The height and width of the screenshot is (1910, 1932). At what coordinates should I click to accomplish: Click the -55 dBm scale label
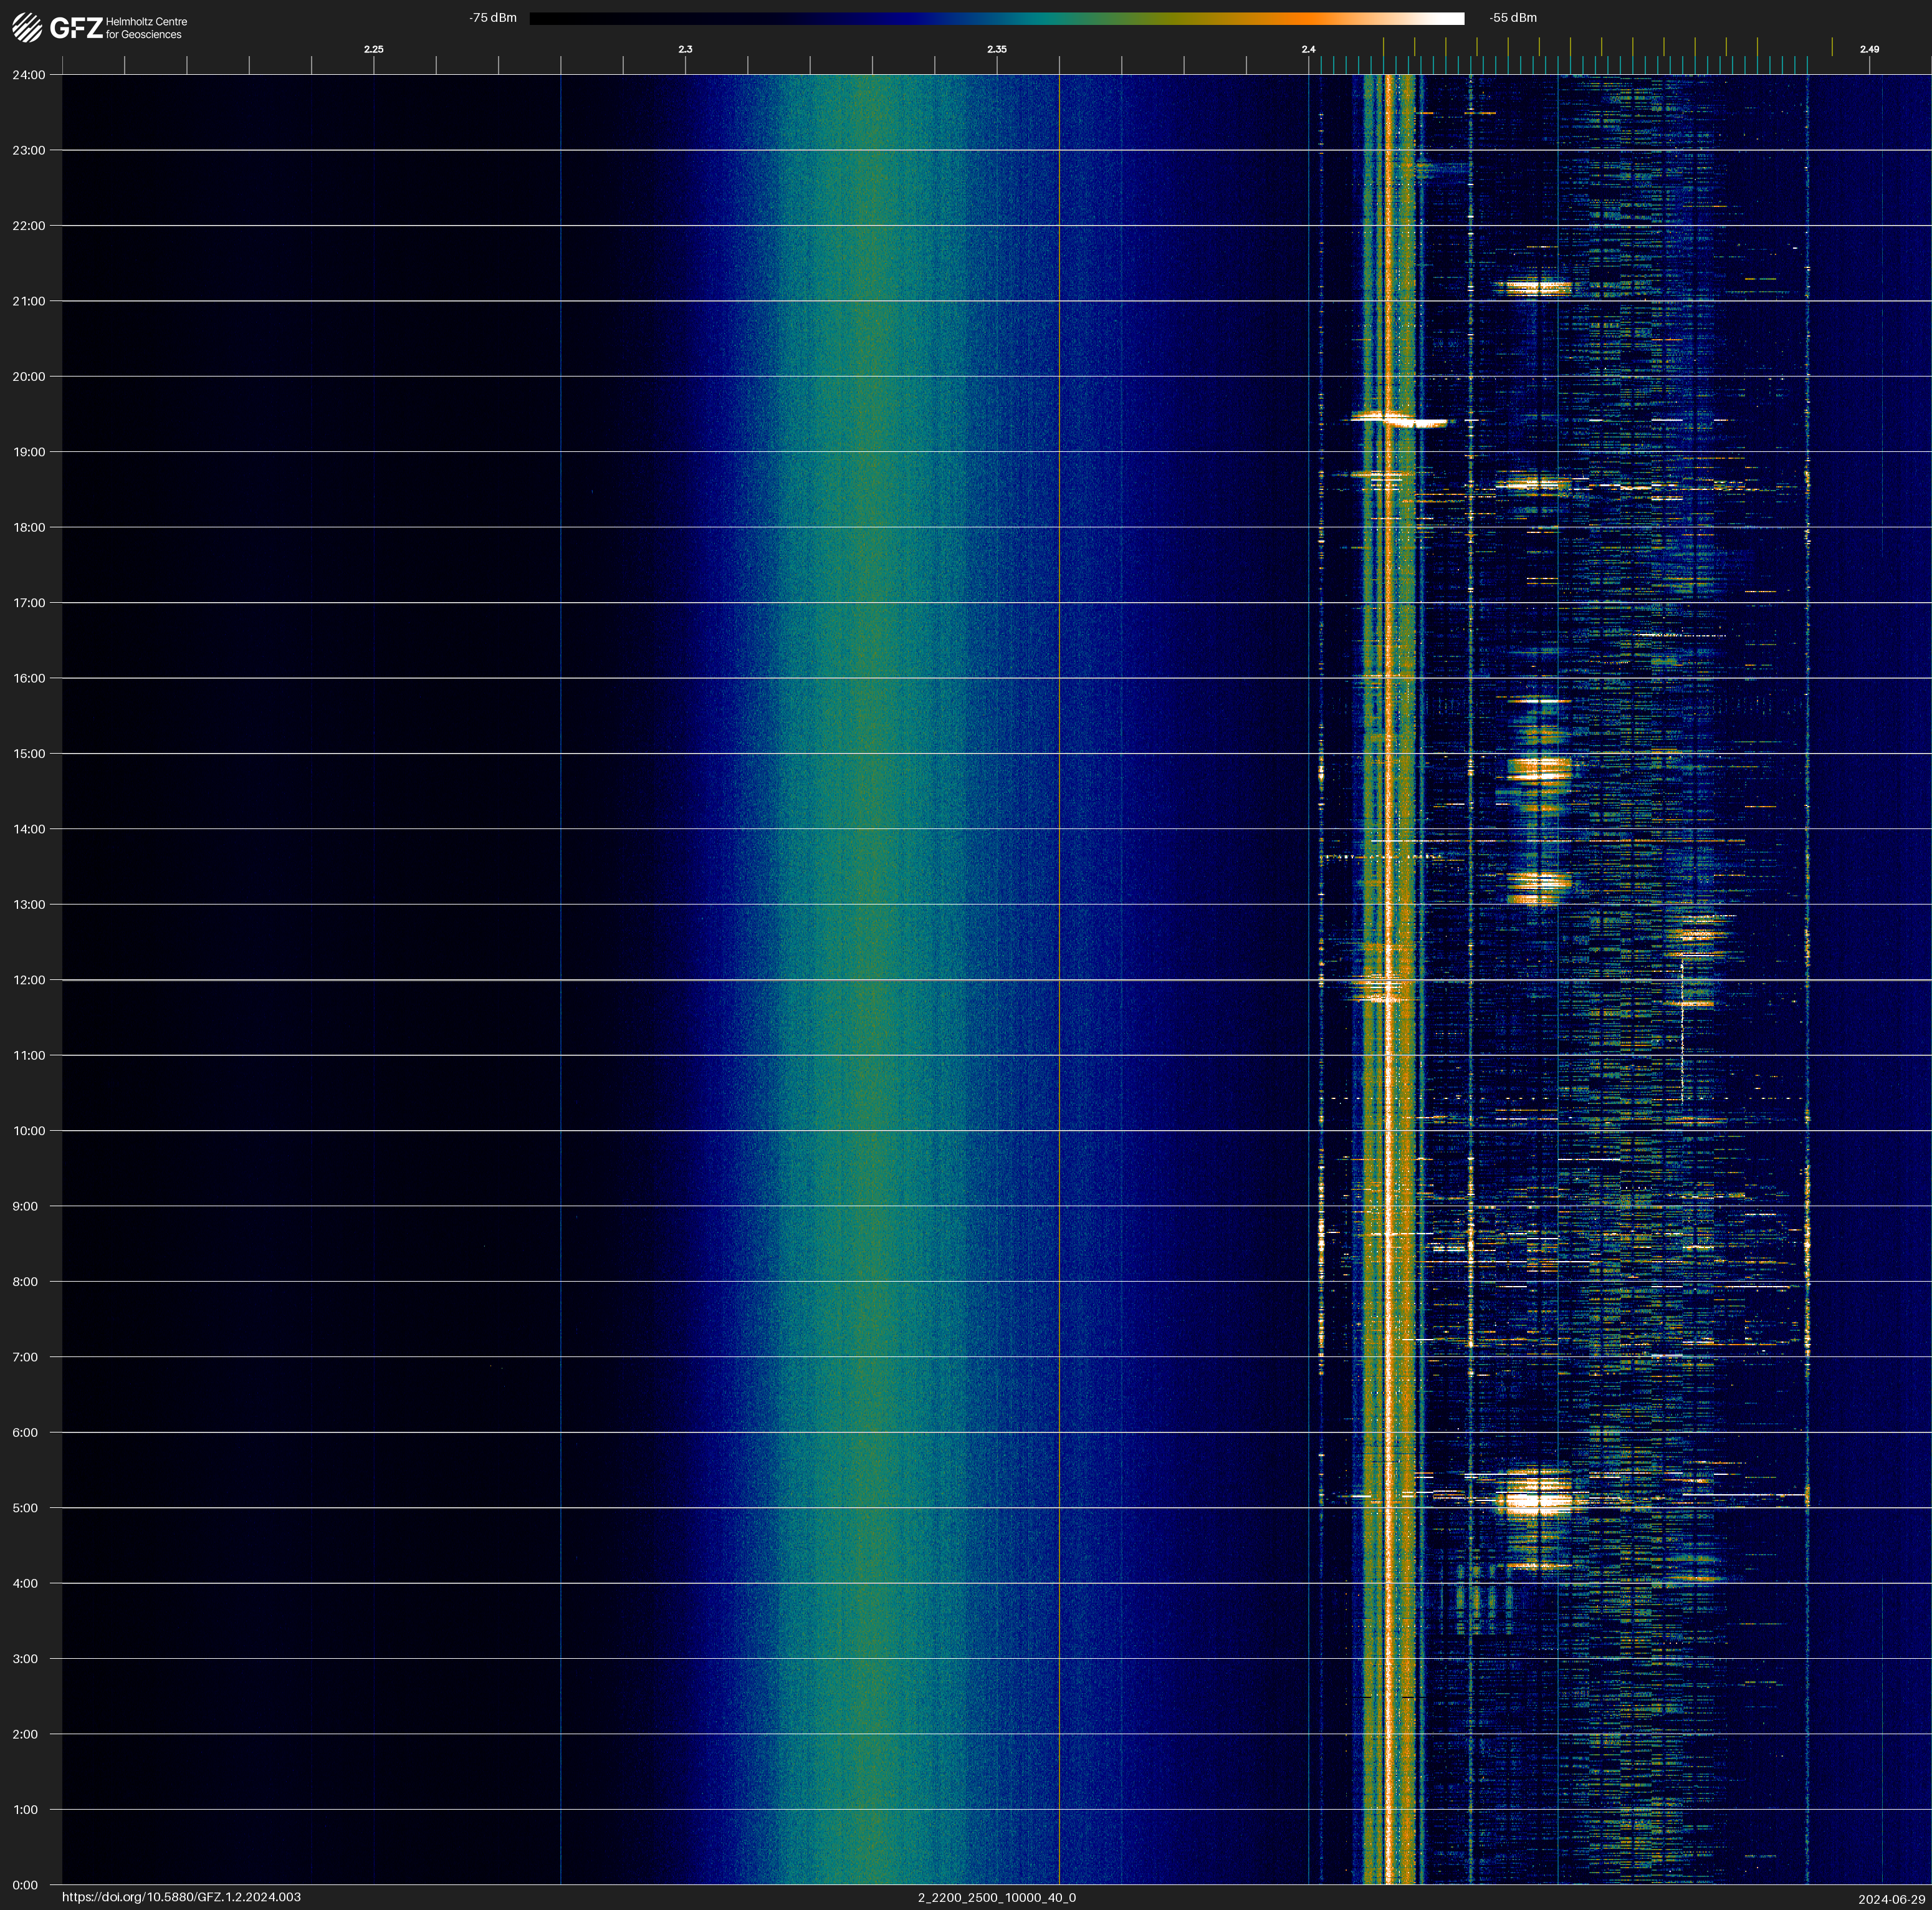coord(1513,18)
